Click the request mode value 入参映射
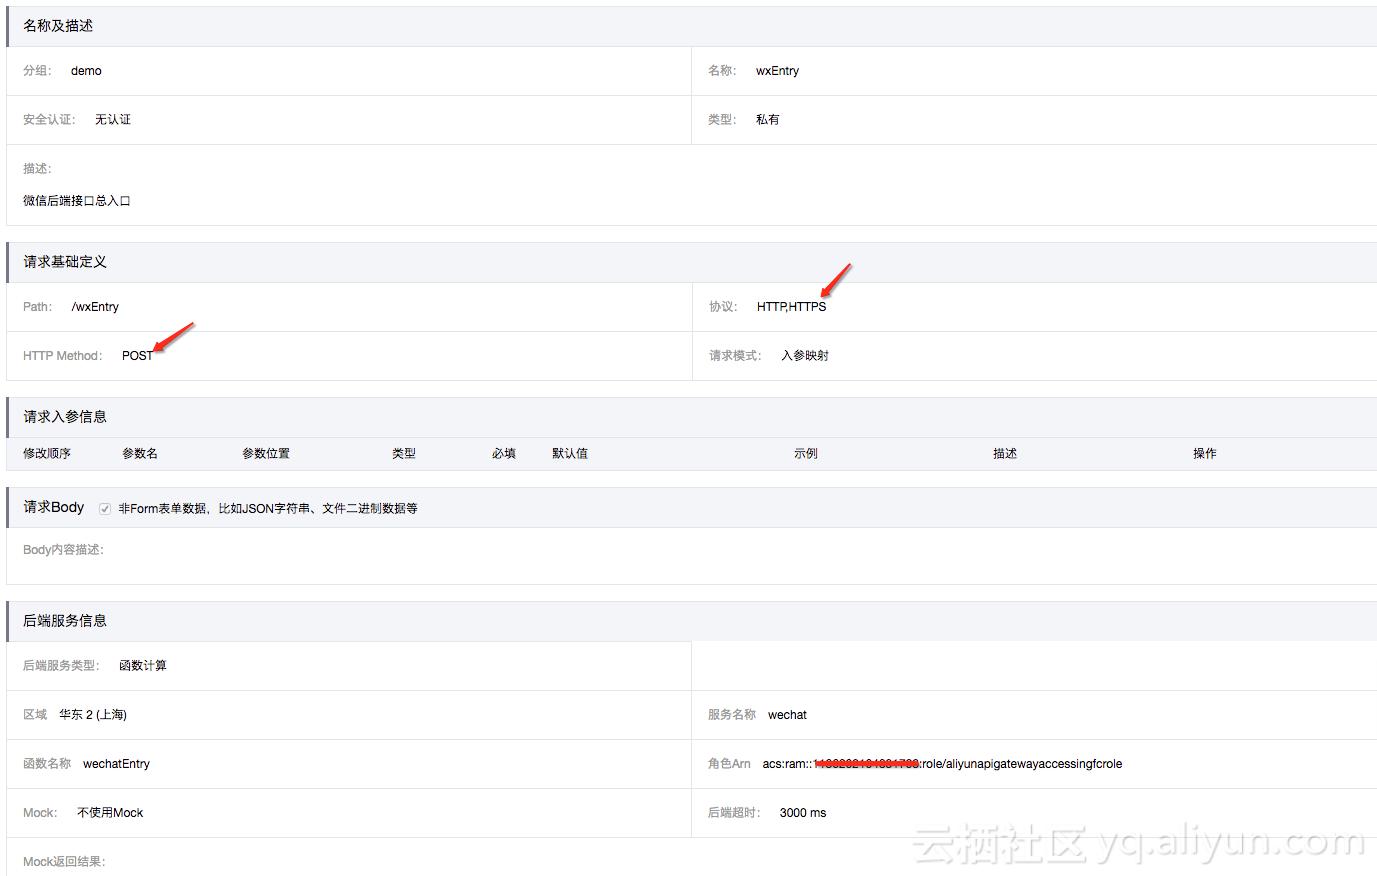This screenshot has width=1377, height=876. pyautogui.click(x=805, y=356)
